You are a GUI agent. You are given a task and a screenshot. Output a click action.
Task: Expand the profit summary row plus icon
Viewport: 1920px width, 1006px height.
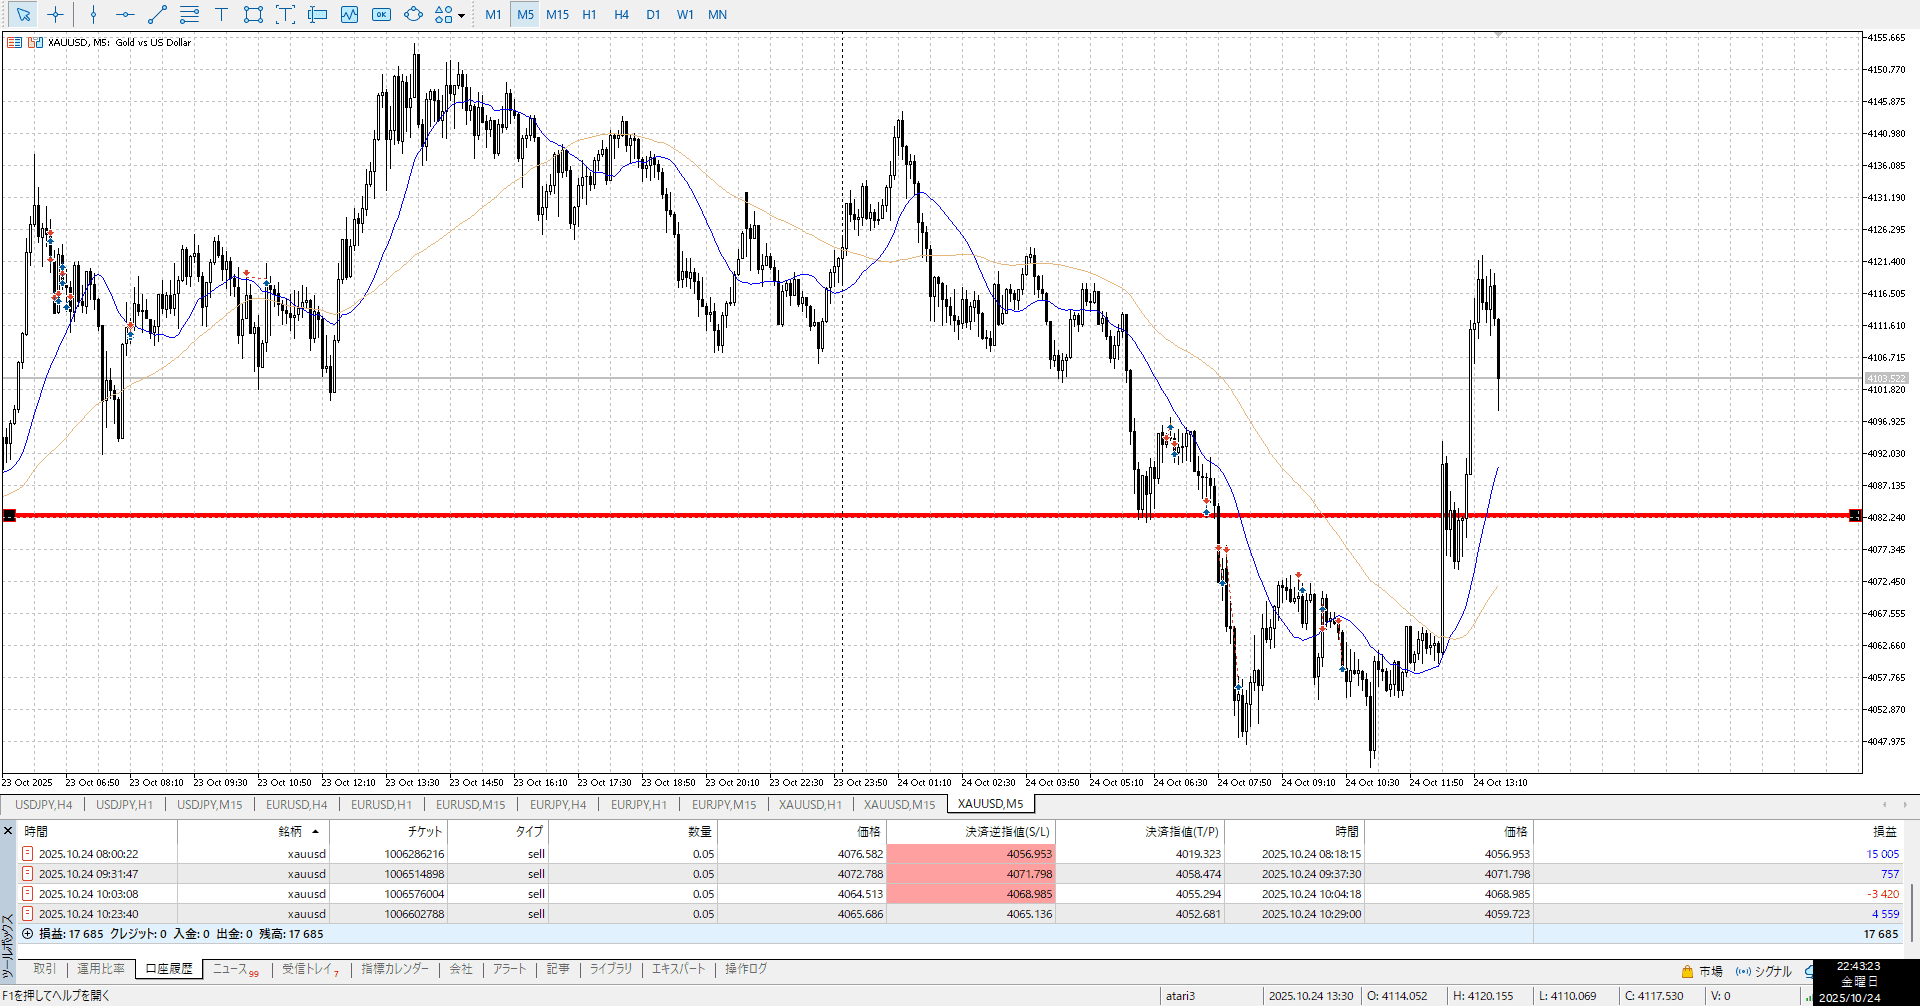(x=28, y=934)
